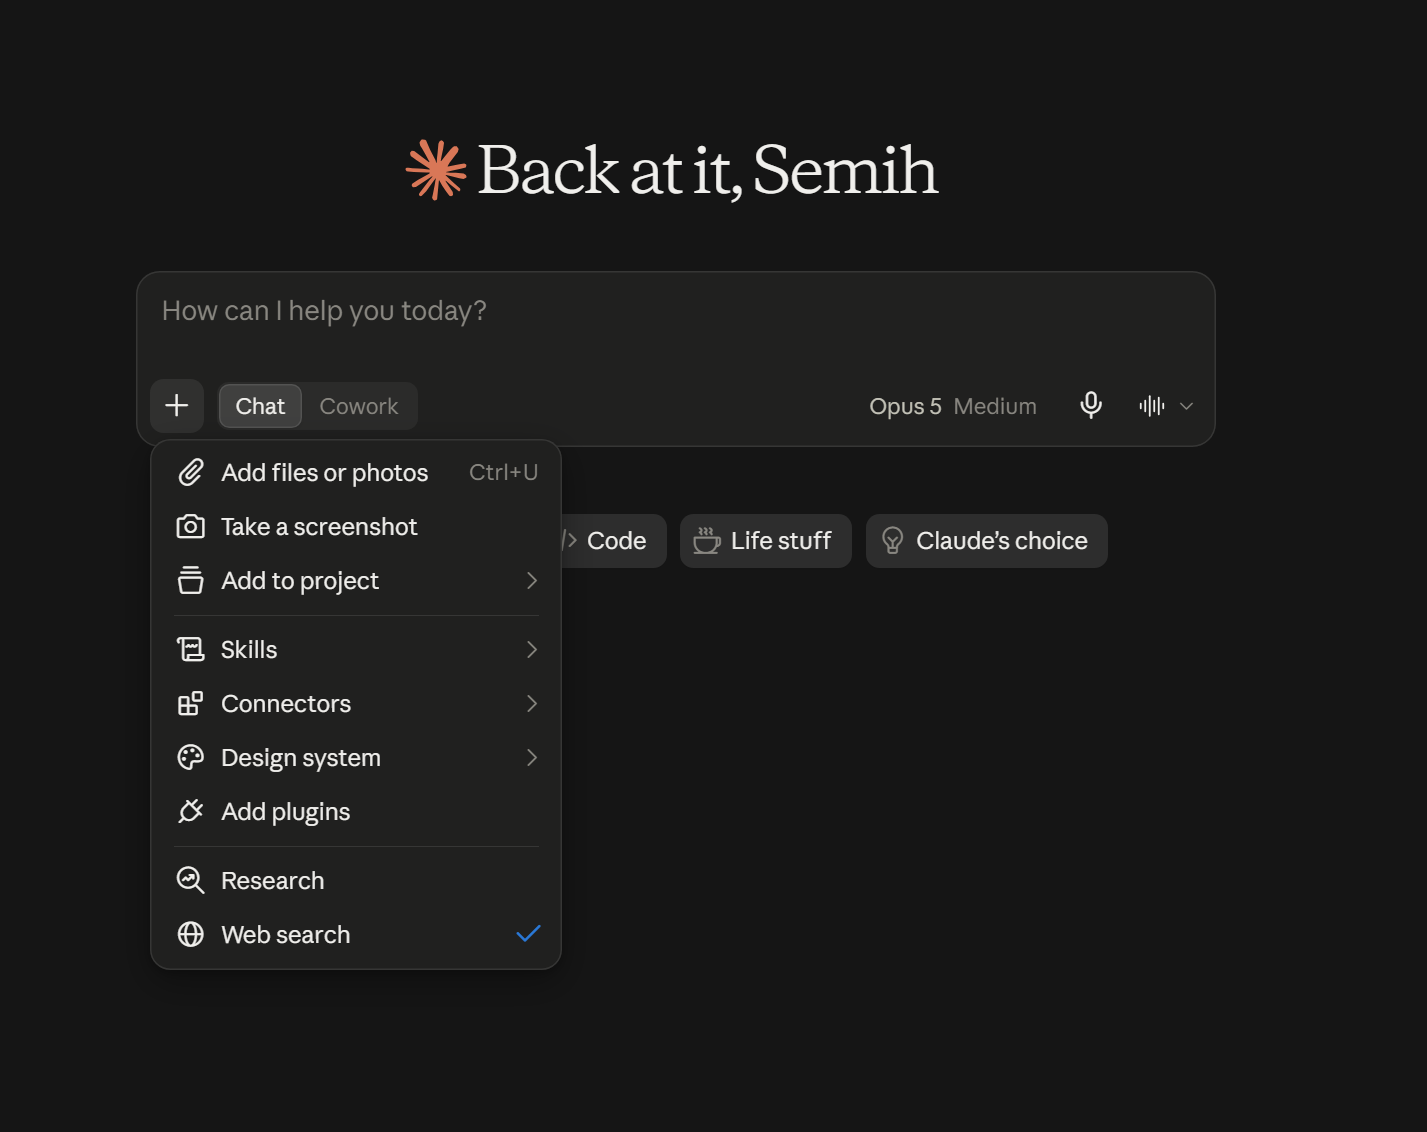The image size is (1427, 1132).
Task: Click the Design system palette icon
Action: 191,758
